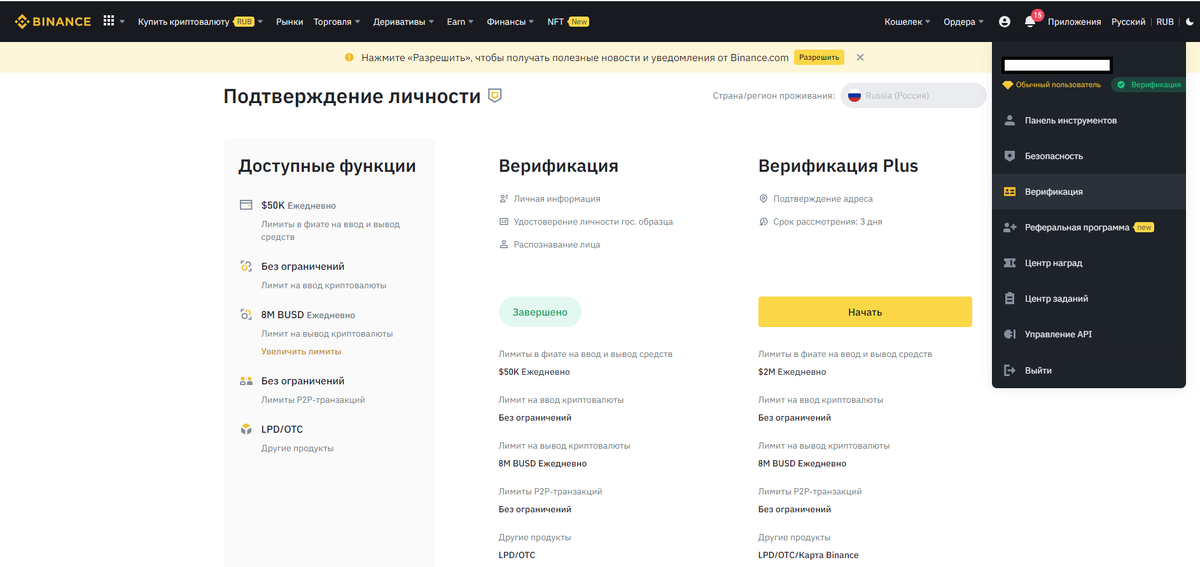Screen dimensions: 1200x567
Task: Click the warning icon in notification banner
Action: 349,58
